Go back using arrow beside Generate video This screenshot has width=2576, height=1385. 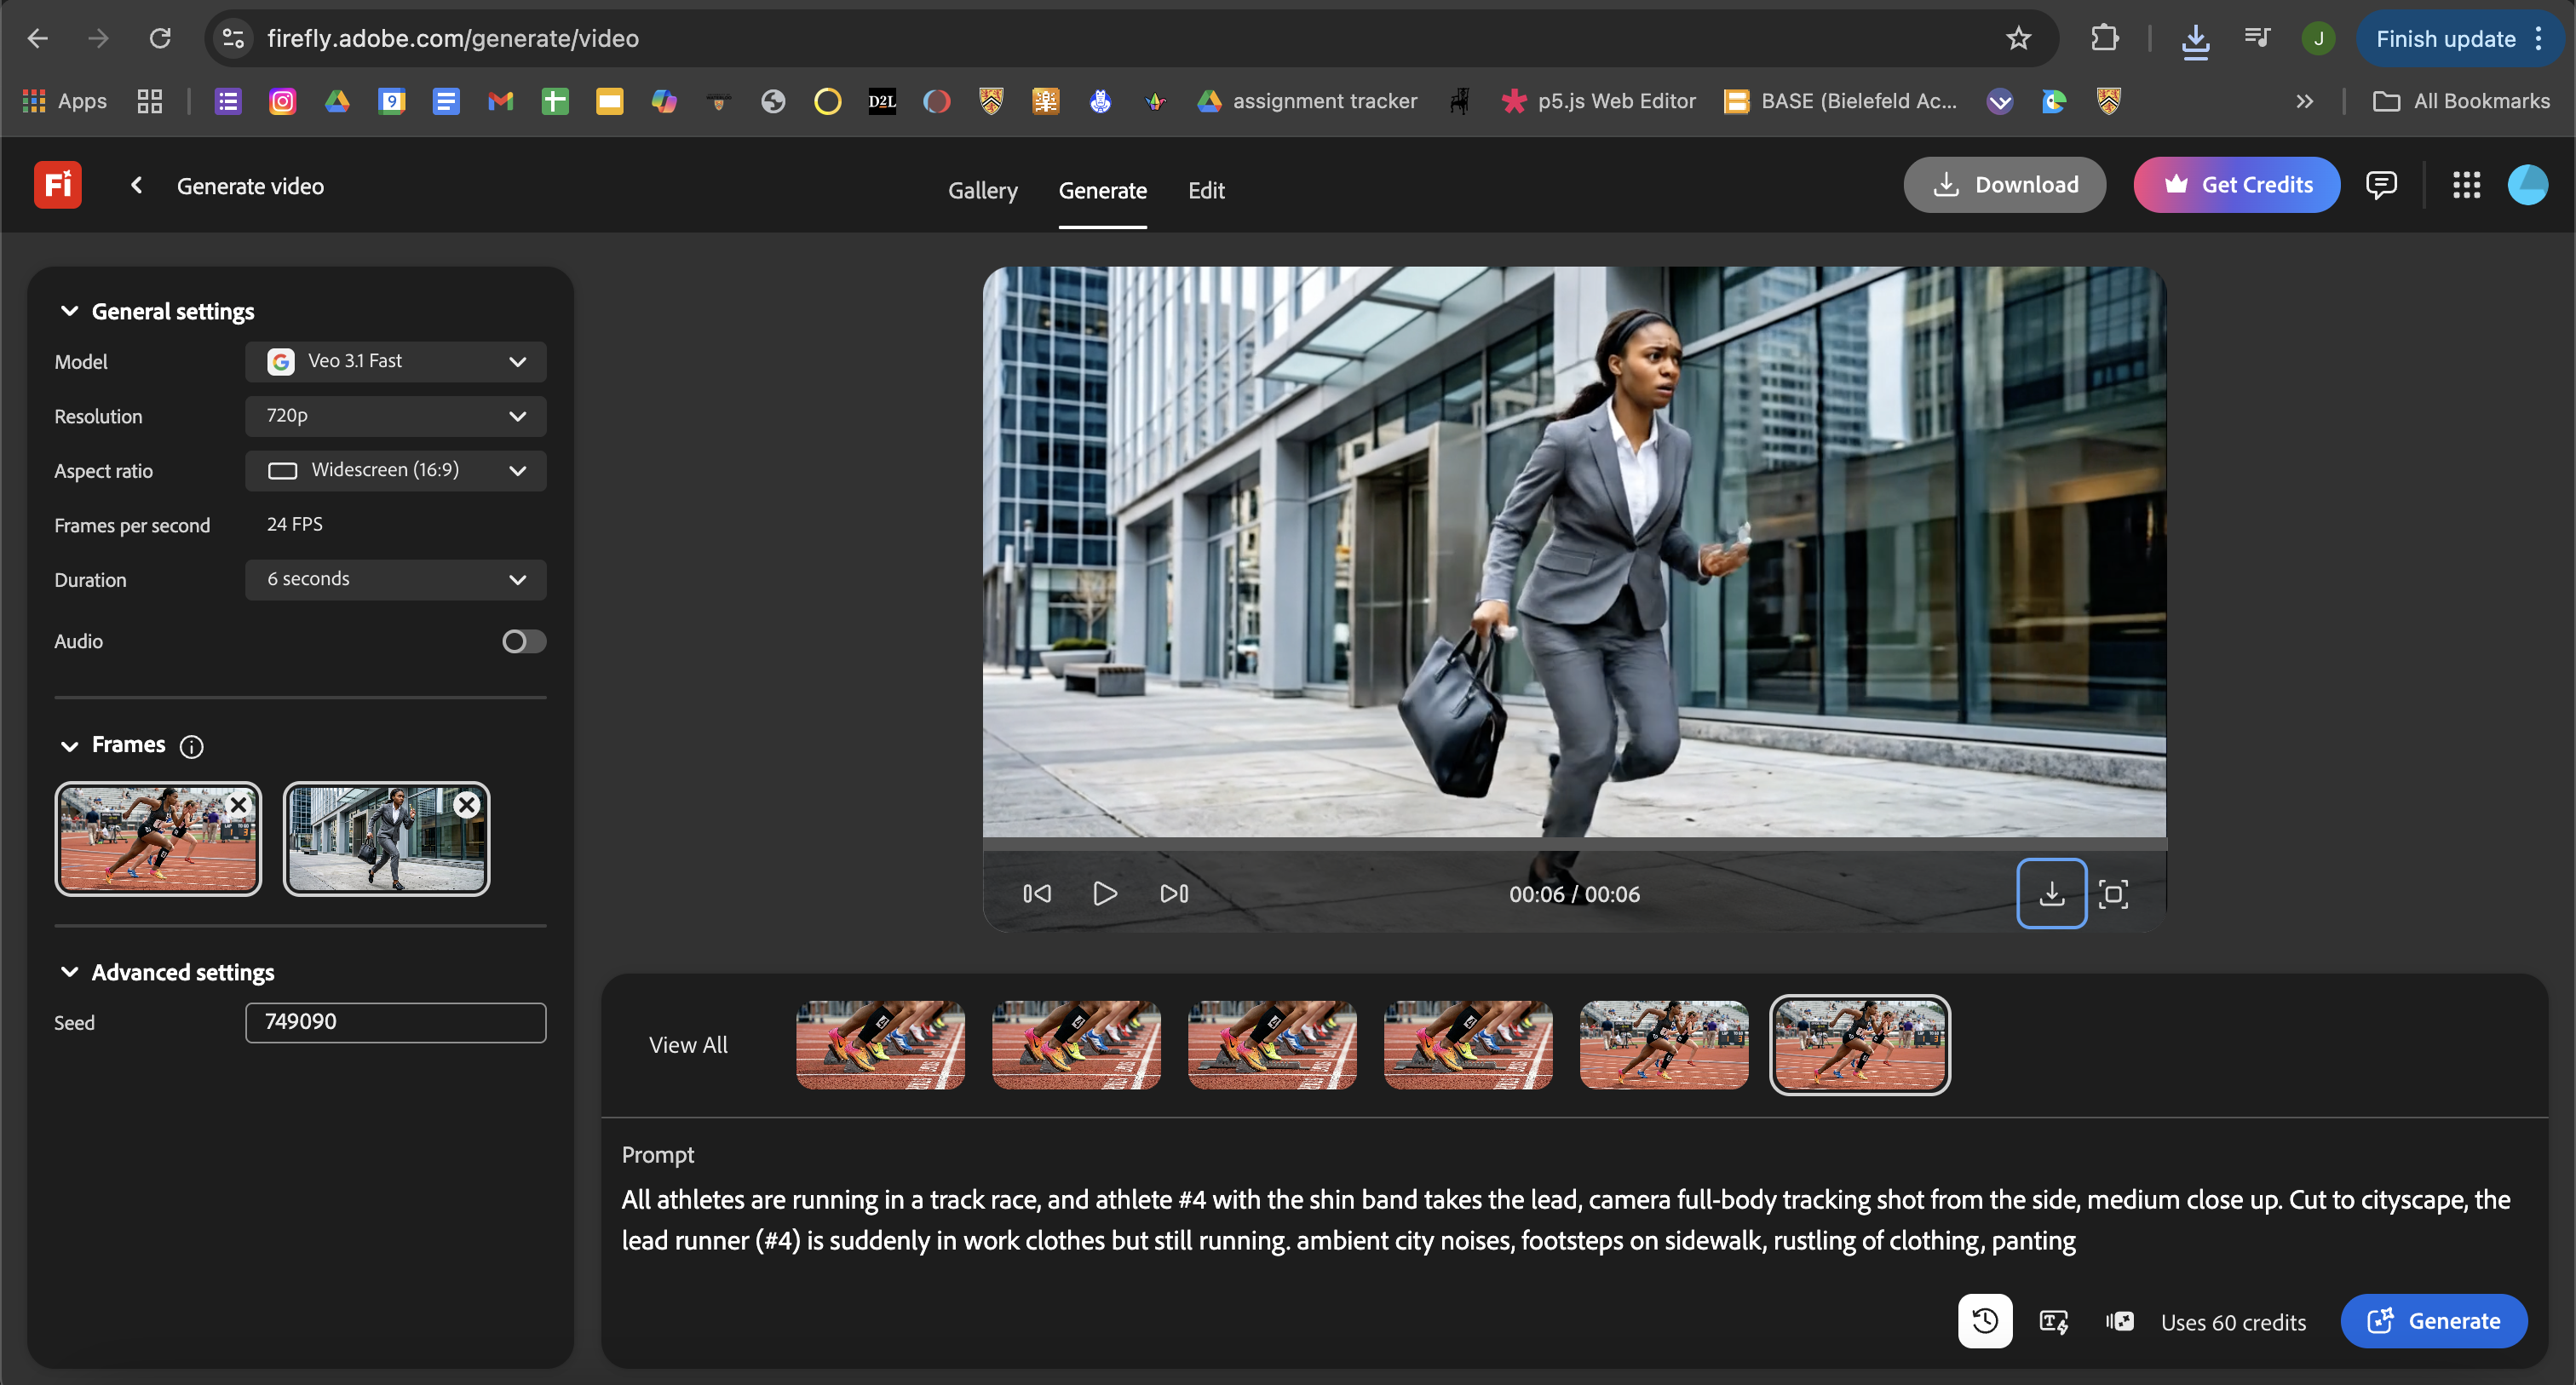coord(136,185)
